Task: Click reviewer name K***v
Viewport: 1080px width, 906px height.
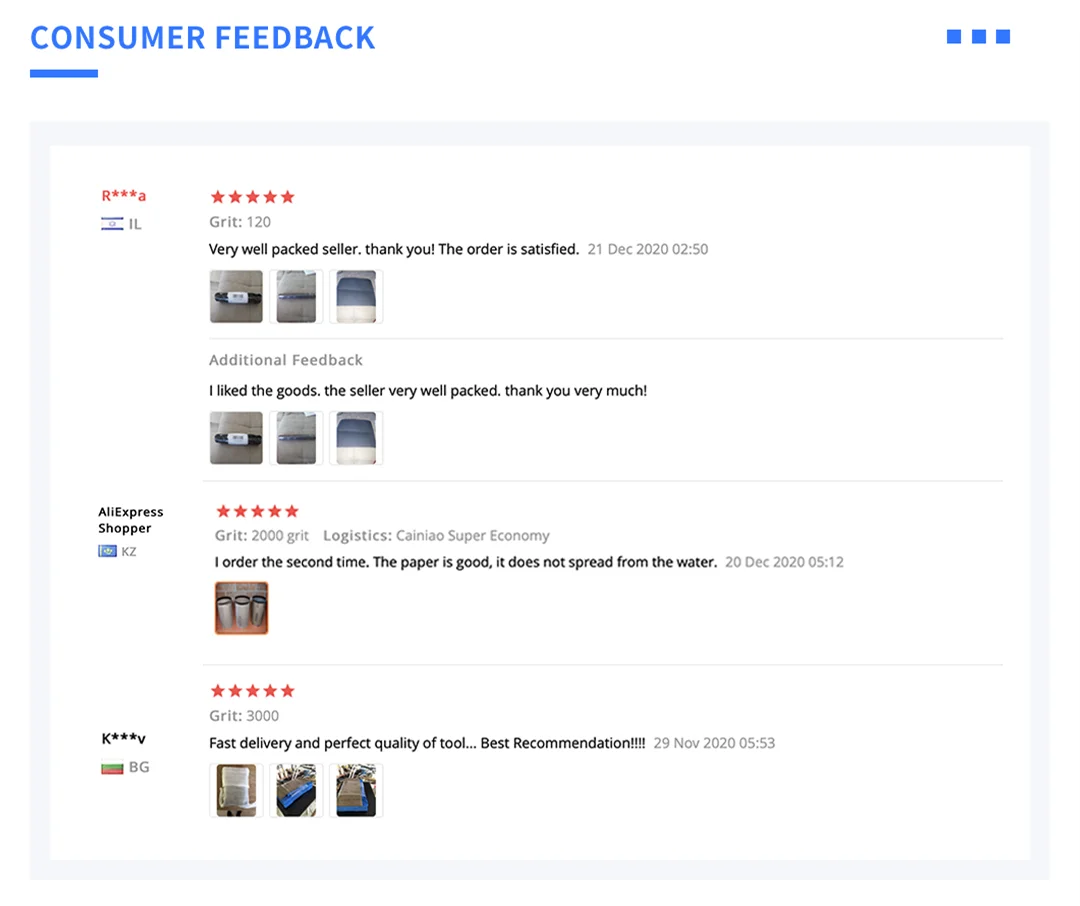Action: [124, 739]
